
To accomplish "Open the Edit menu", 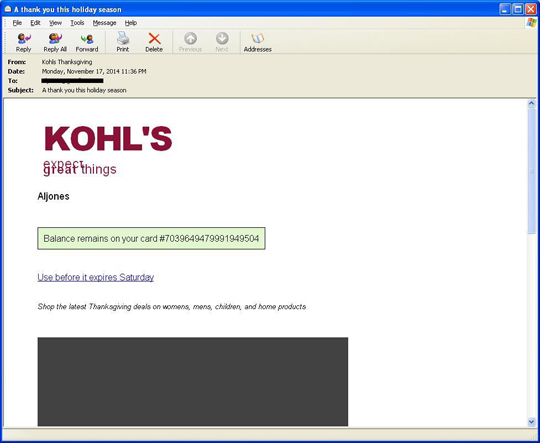I will click(x=35, y=23).
